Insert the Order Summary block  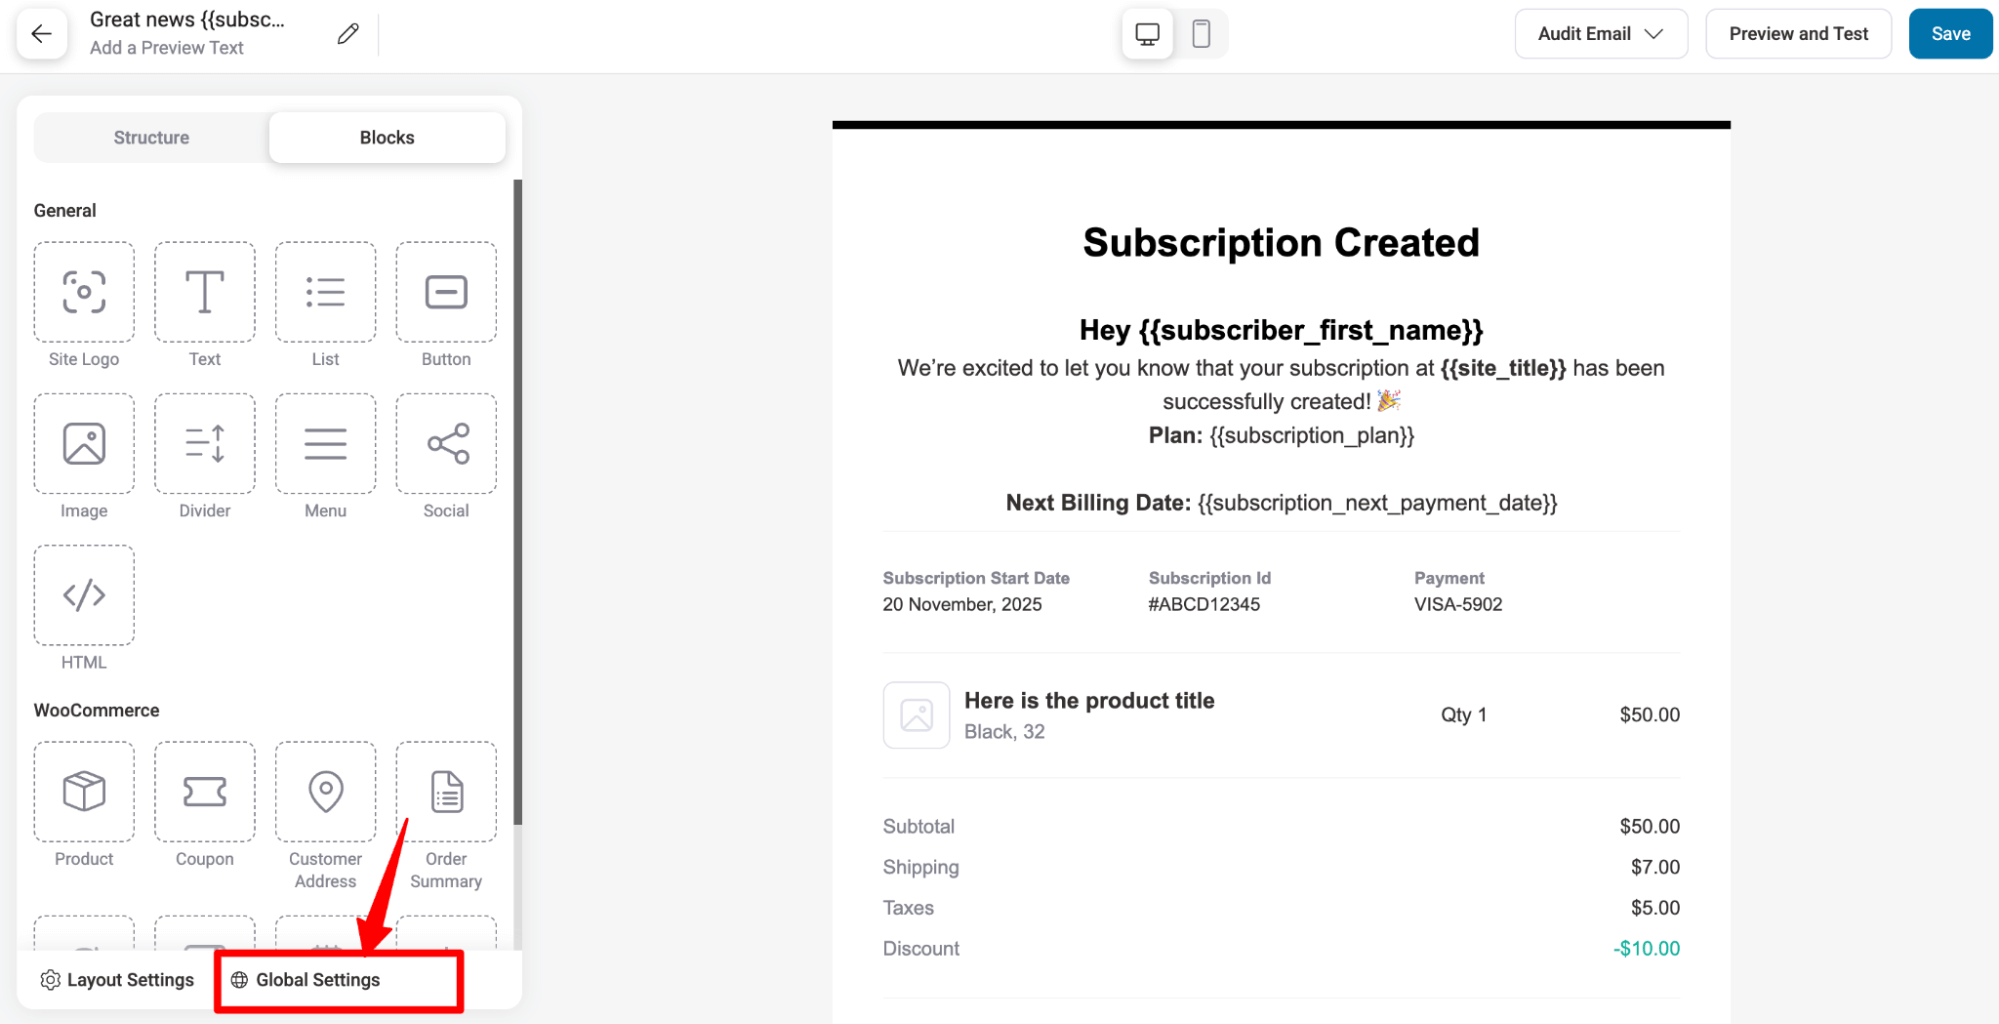click(445, 791)
